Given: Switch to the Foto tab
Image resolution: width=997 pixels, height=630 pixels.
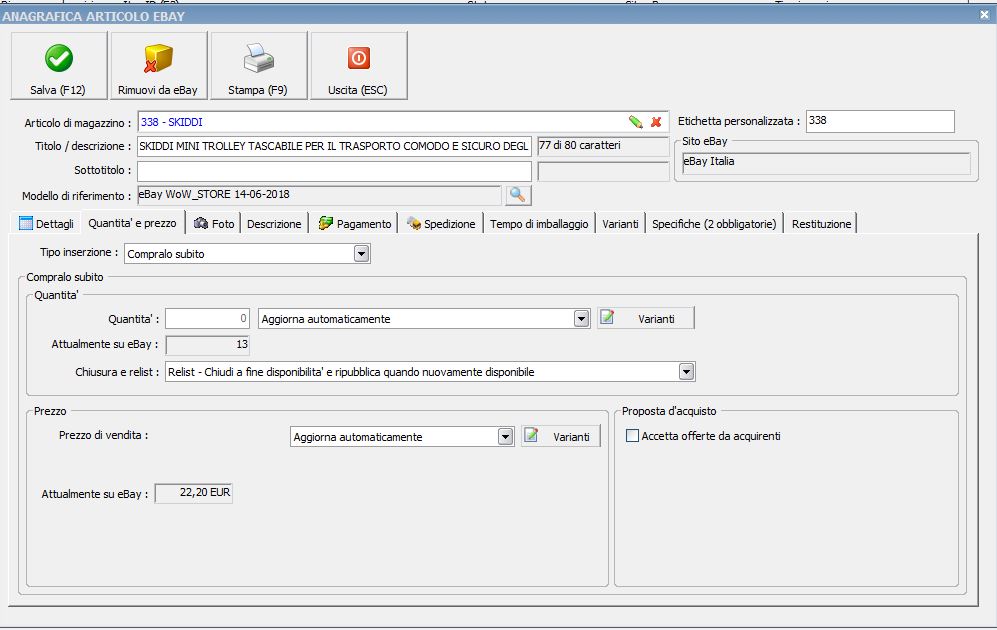Looking at the screenshot, I should pyautogui.click(x=214, y=224).
